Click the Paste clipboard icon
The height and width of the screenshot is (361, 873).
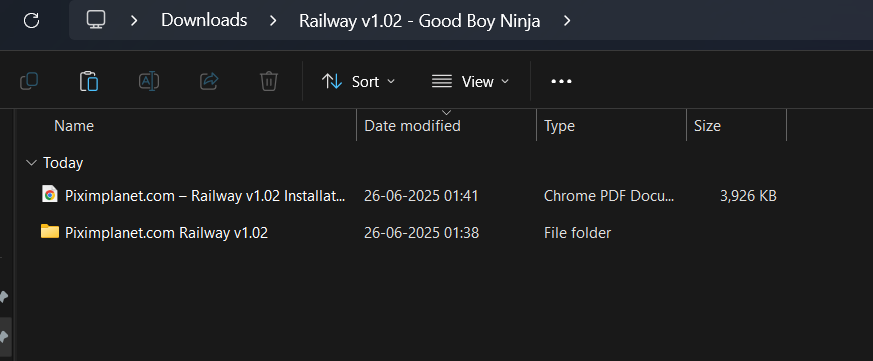(89, 81)
